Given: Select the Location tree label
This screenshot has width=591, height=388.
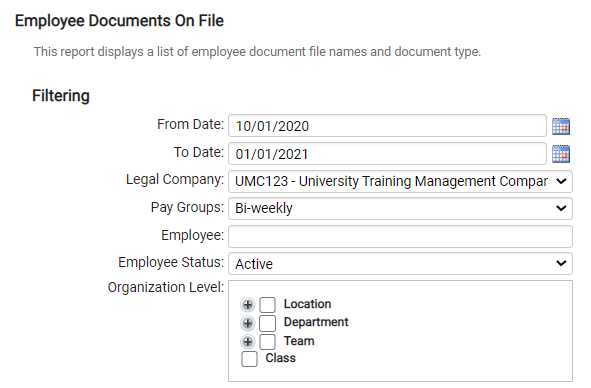Looking at the screenshot, I should [307, 304].
